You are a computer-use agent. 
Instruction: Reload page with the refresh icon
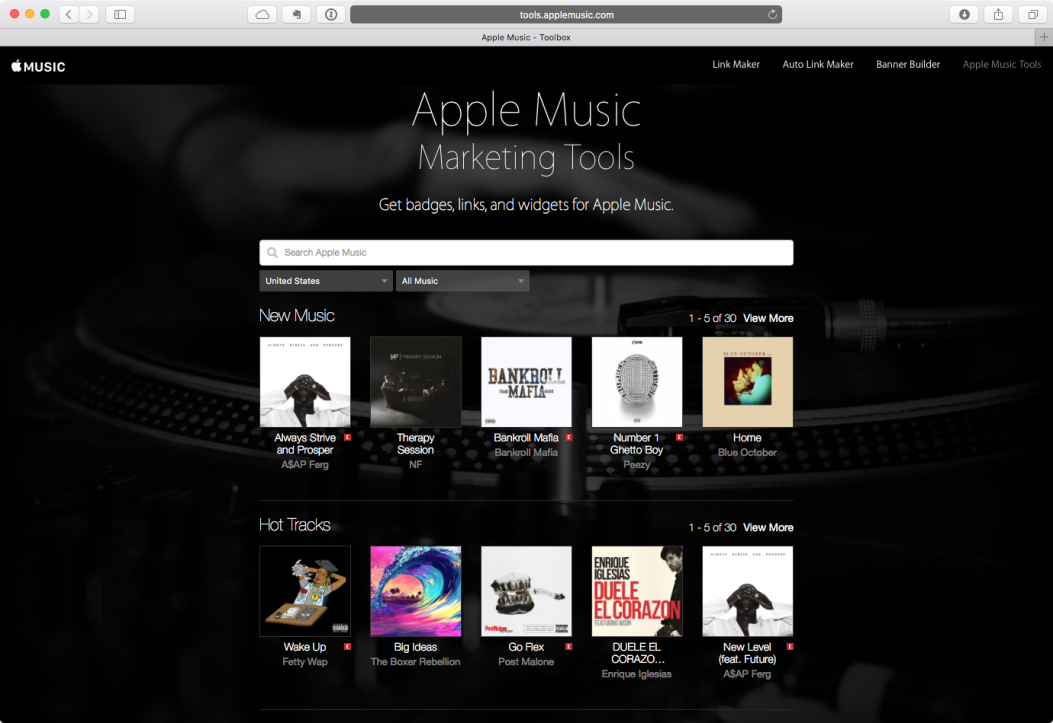pos(772,14)
